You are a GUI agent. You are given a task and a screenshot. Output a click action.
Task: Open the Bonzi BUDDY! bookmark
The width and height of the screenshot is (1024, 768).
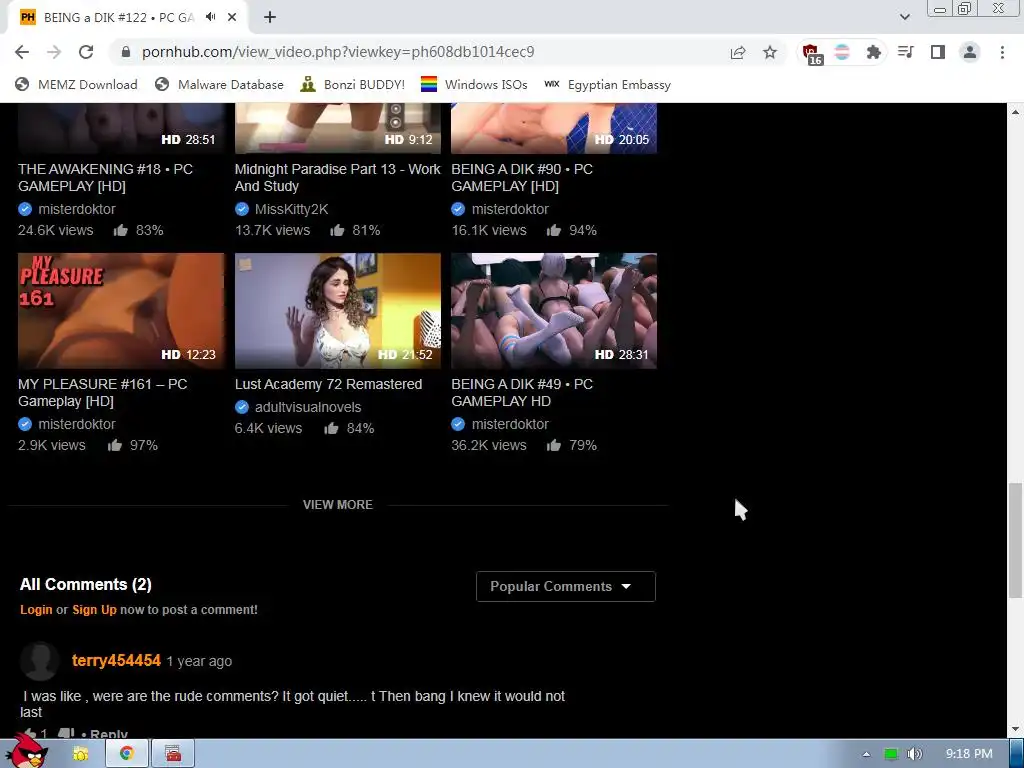click(353, 84)
